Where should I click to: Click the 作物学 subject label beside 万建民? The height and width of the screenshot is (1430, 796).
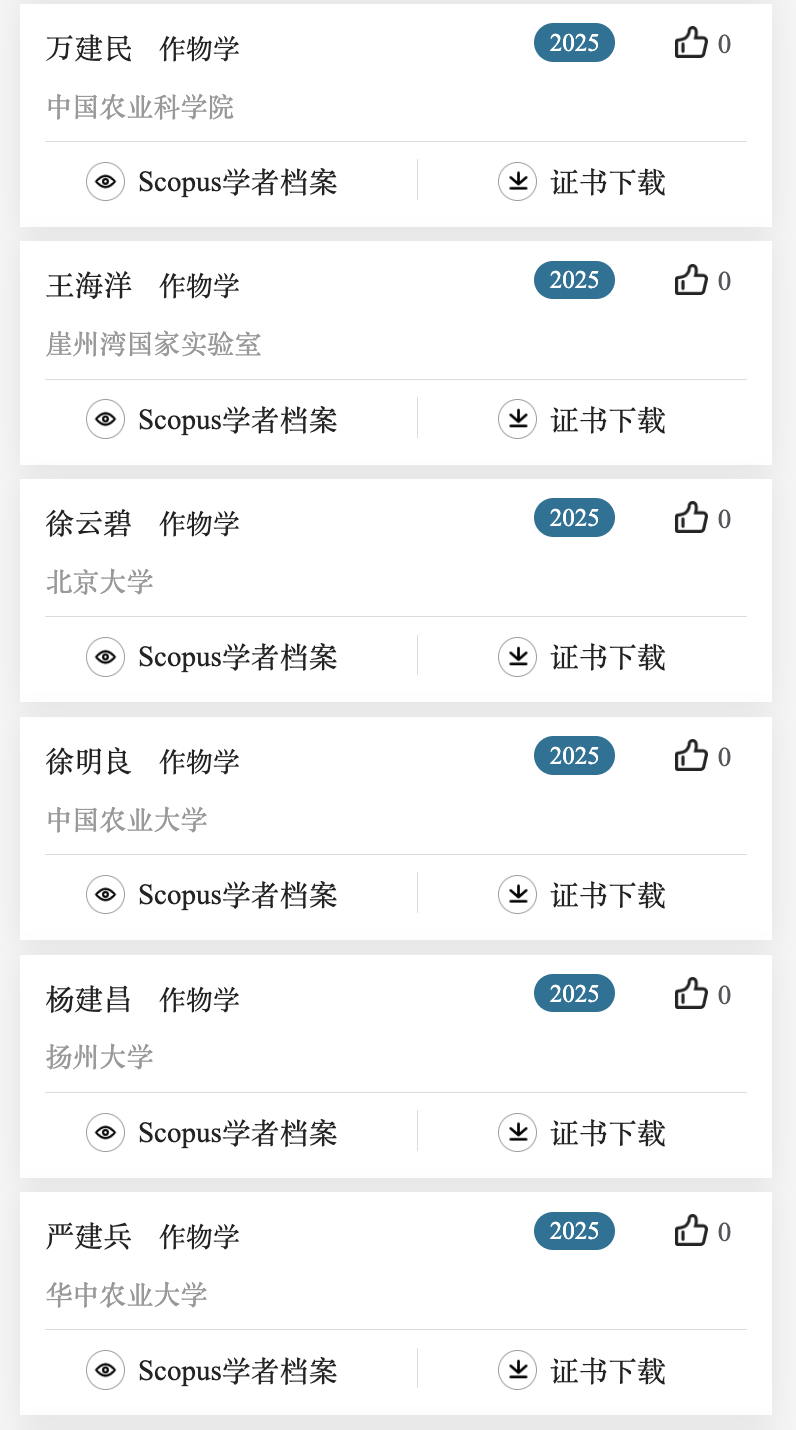point(199,48)
